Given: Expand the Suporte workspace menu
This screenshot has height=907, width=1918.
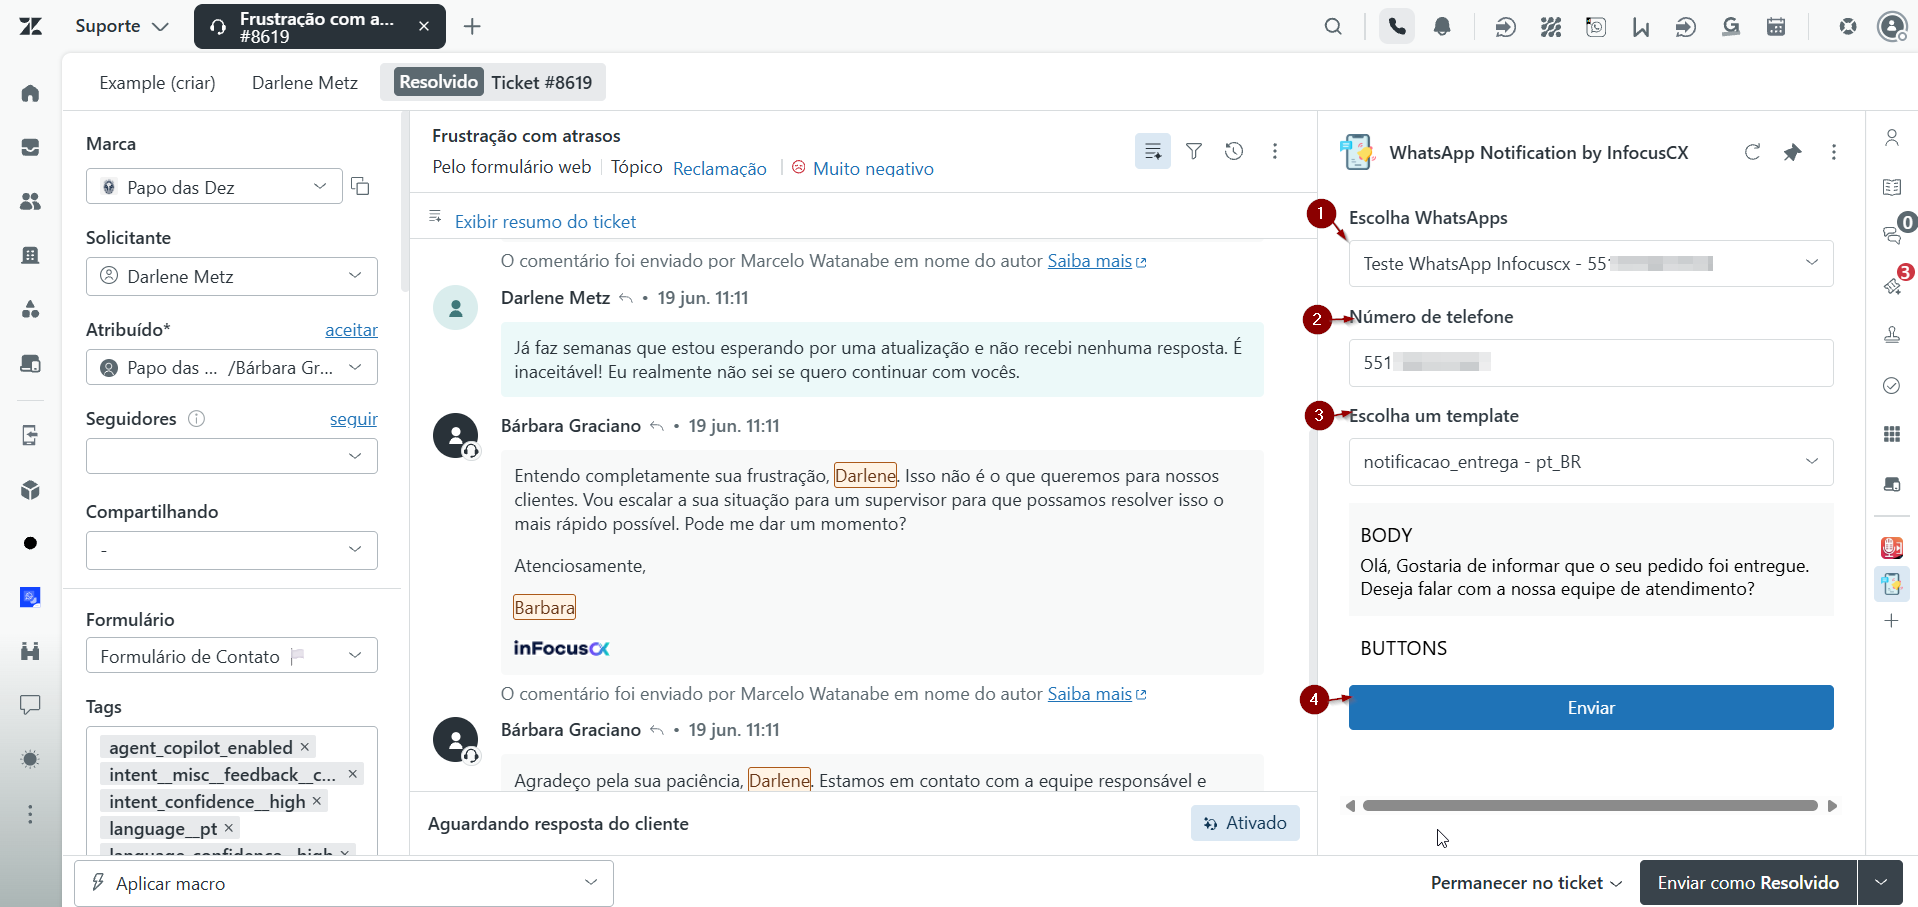Looking at the screenshot, I should point(122,26).
